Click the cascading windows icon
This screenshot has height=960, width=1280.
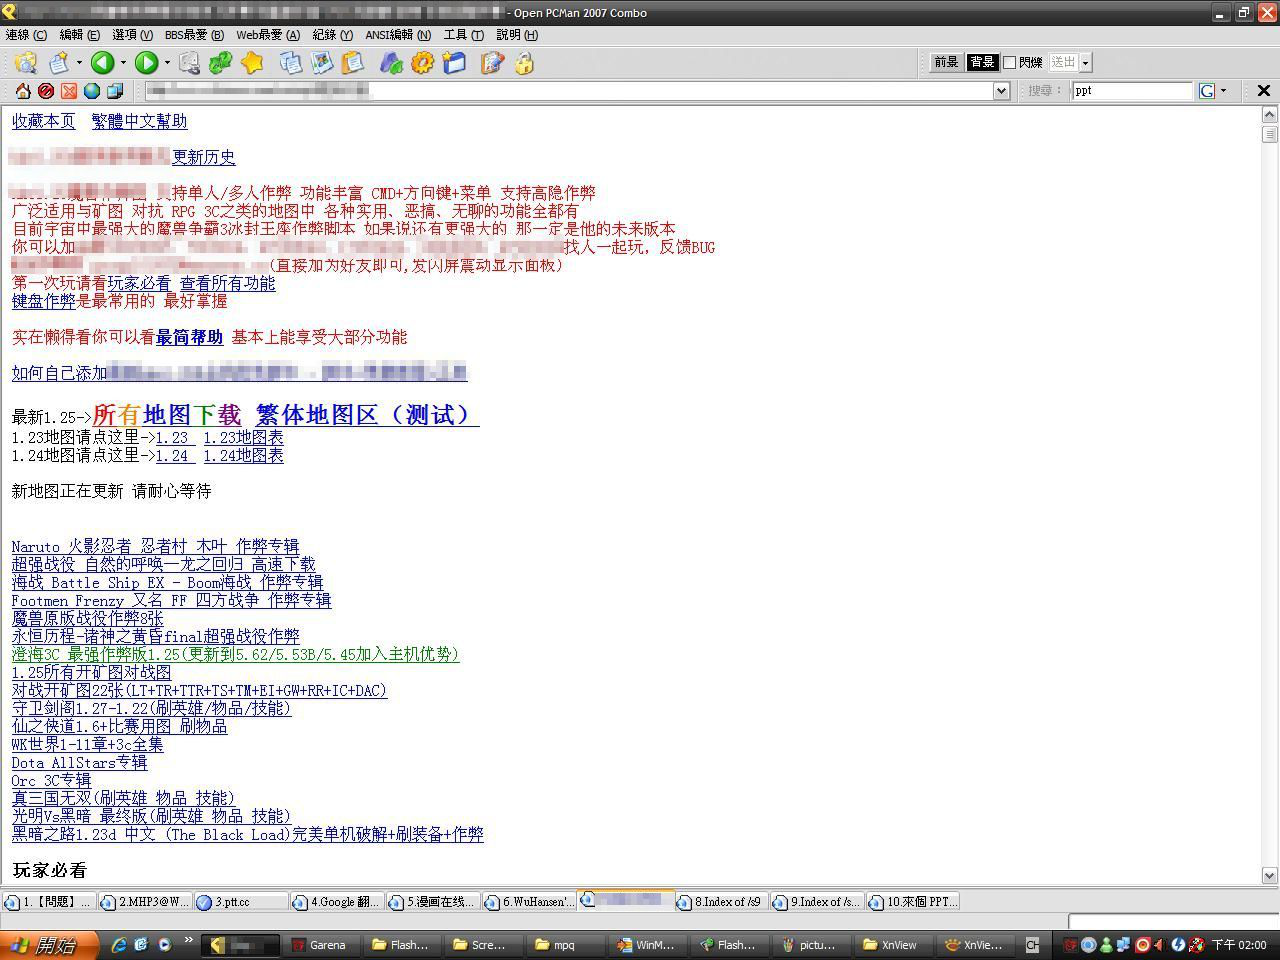pos(115,91)
